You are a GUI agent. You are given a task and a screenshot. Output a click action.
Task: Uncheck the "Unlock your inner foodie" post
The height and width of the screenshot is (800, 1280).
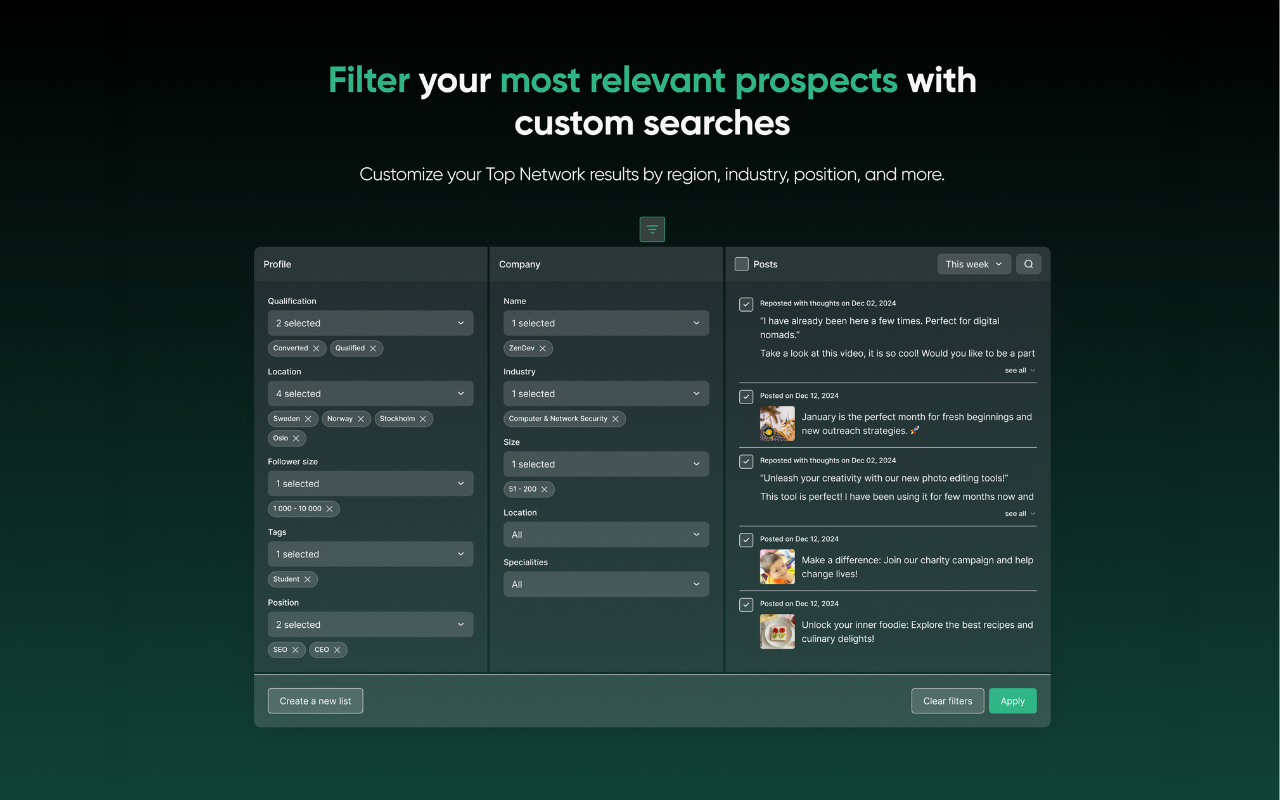(x=745, y=604)
